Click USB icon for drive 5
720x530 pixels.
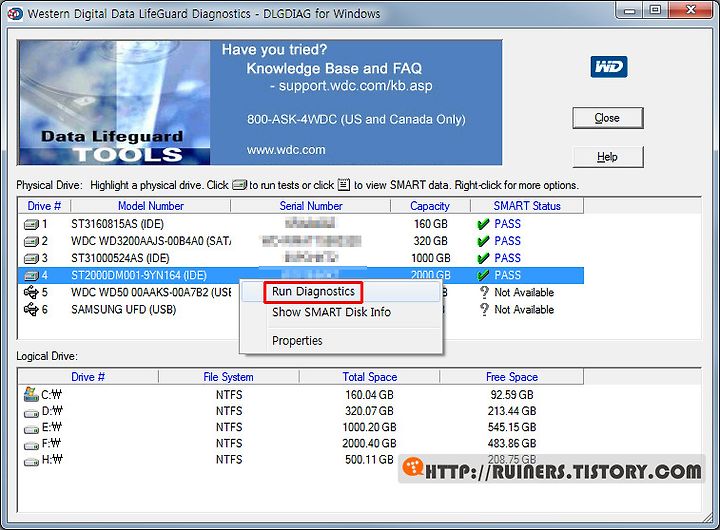(31, 292)
